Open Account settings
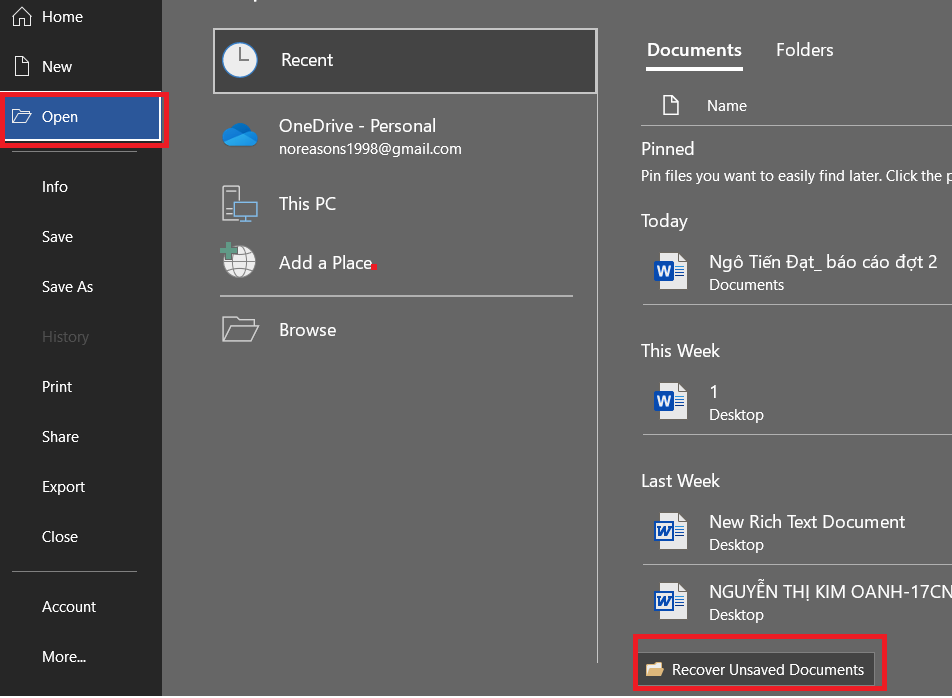Image resolution: width=952 pixels, height=698 pixels. pyautogui.click(x=69, y=606)
